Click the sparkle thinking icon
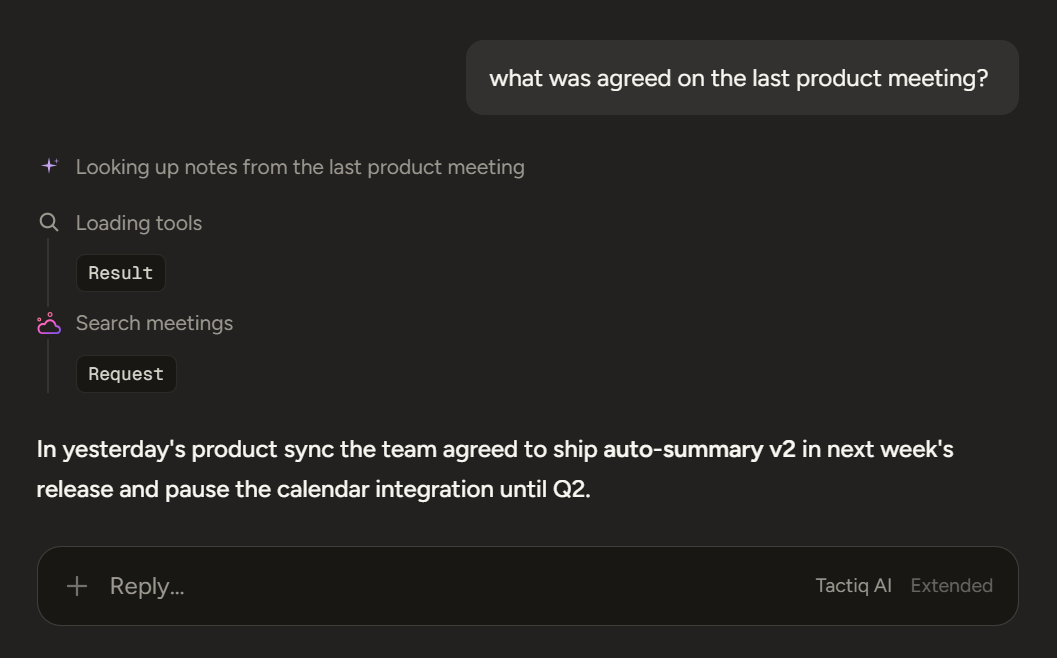1057x658 pixels. click(x=49, y=166)
